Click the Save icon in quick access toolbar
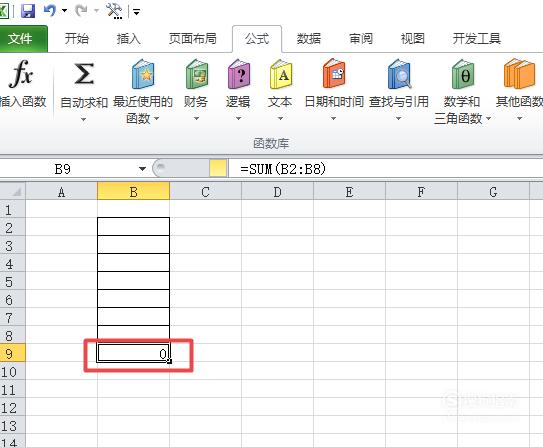 point(28,11)
